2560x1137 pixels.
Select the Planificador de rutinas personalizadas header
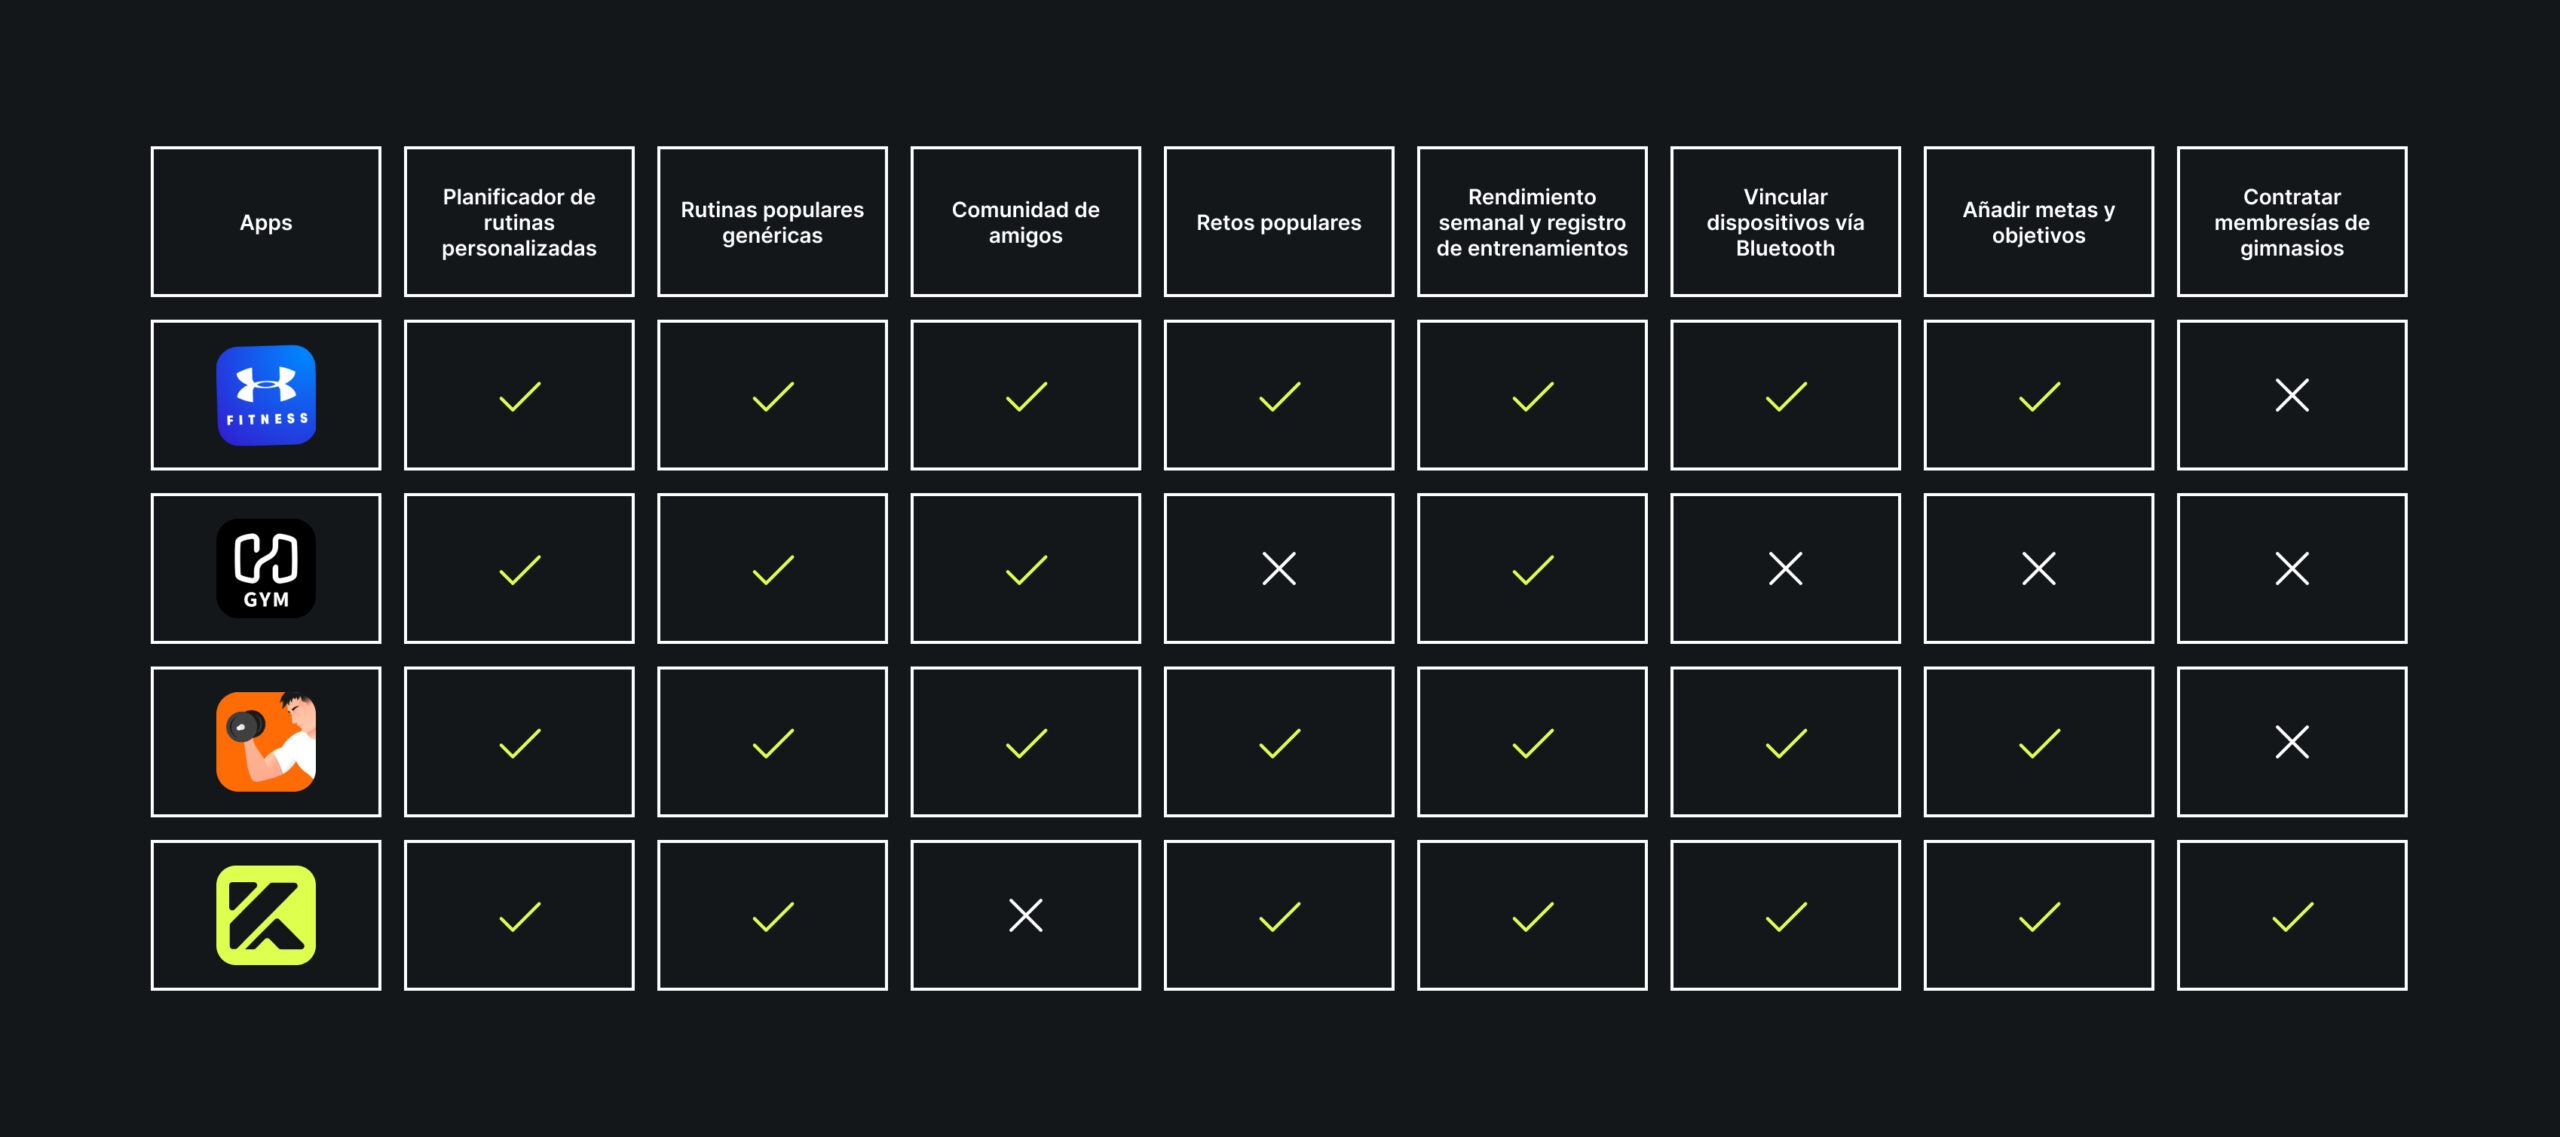(519, 222)
